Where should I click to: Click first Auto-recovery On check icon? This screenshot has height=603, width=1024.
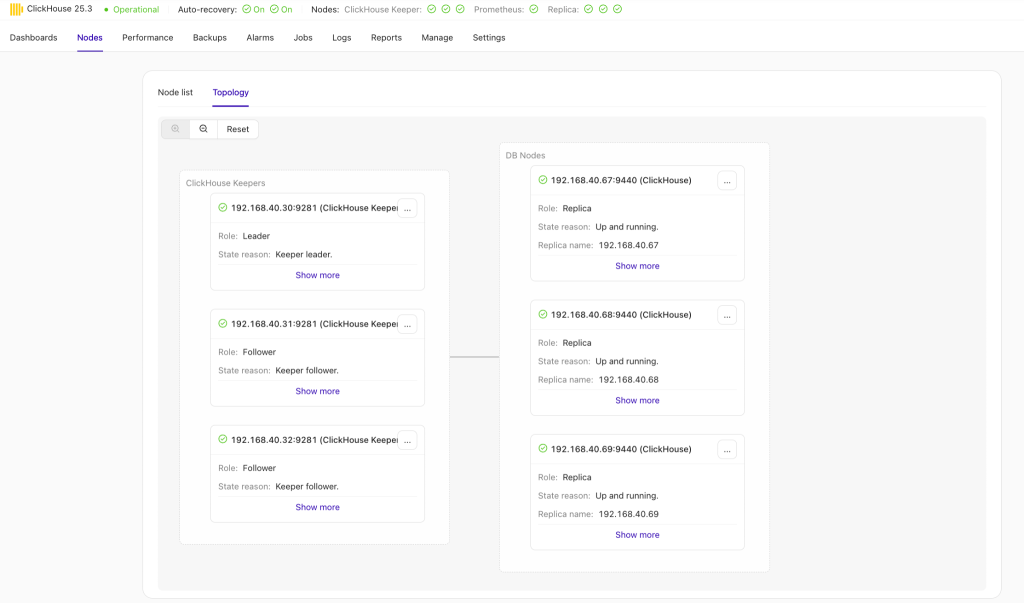[246, 9]
